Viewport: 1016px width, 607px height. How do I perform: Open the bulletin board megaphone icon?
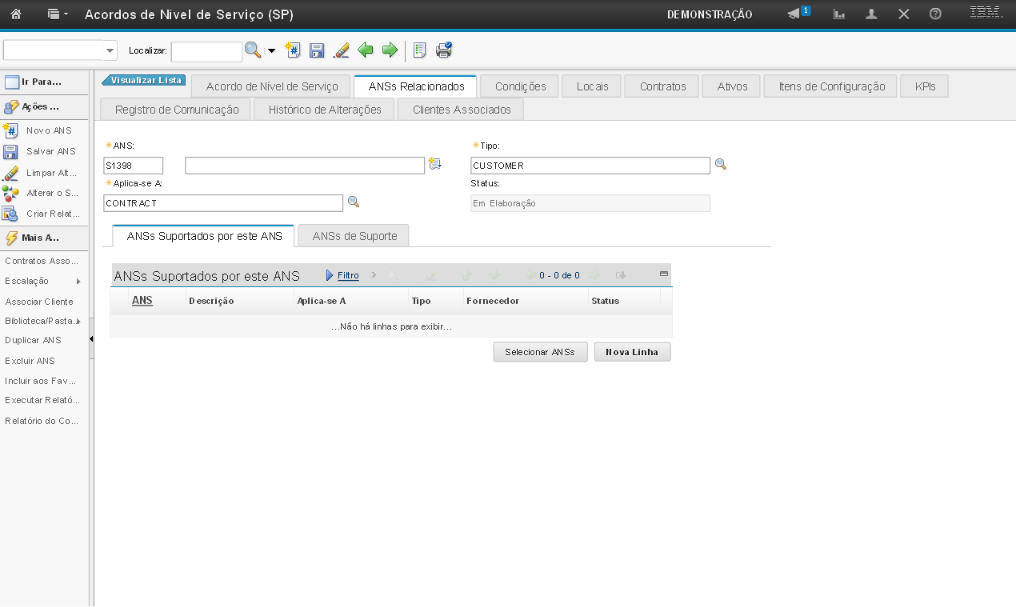tap(798, 14)
